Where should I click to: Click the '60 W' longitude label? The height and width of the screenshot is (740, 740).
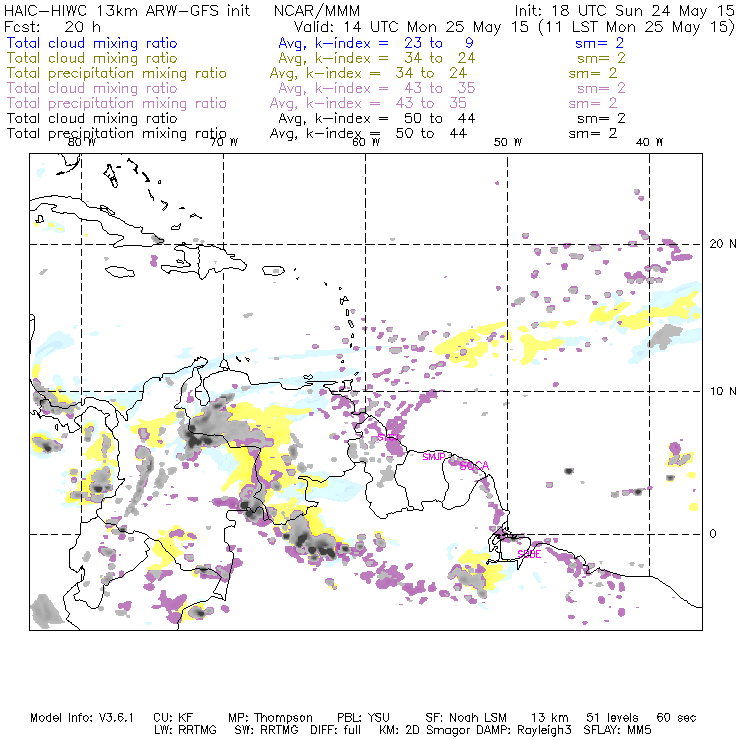point(366,142)
